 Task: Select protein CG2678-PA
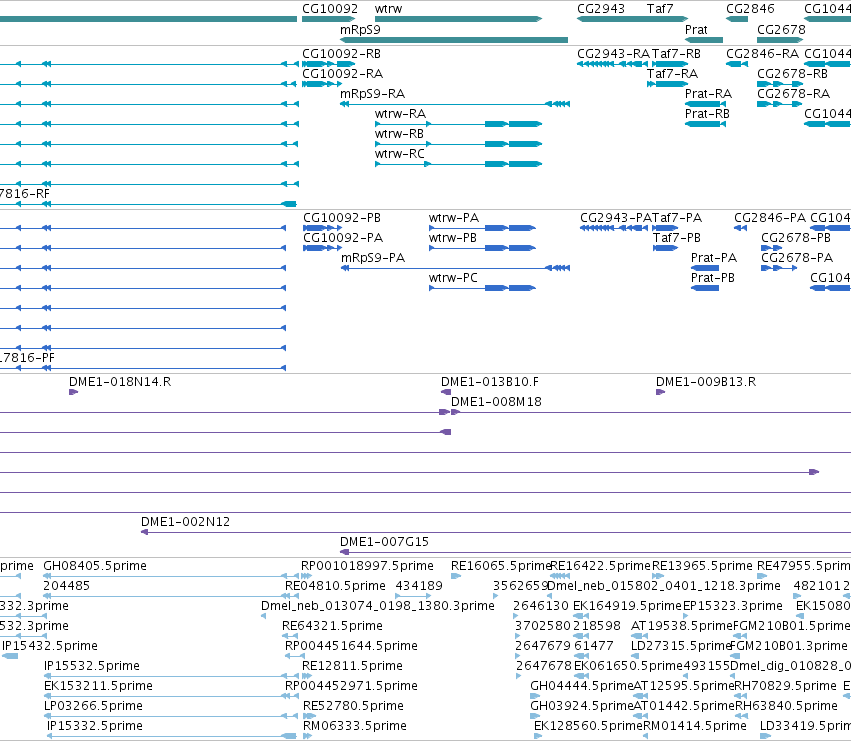click(x=797, y=258)
